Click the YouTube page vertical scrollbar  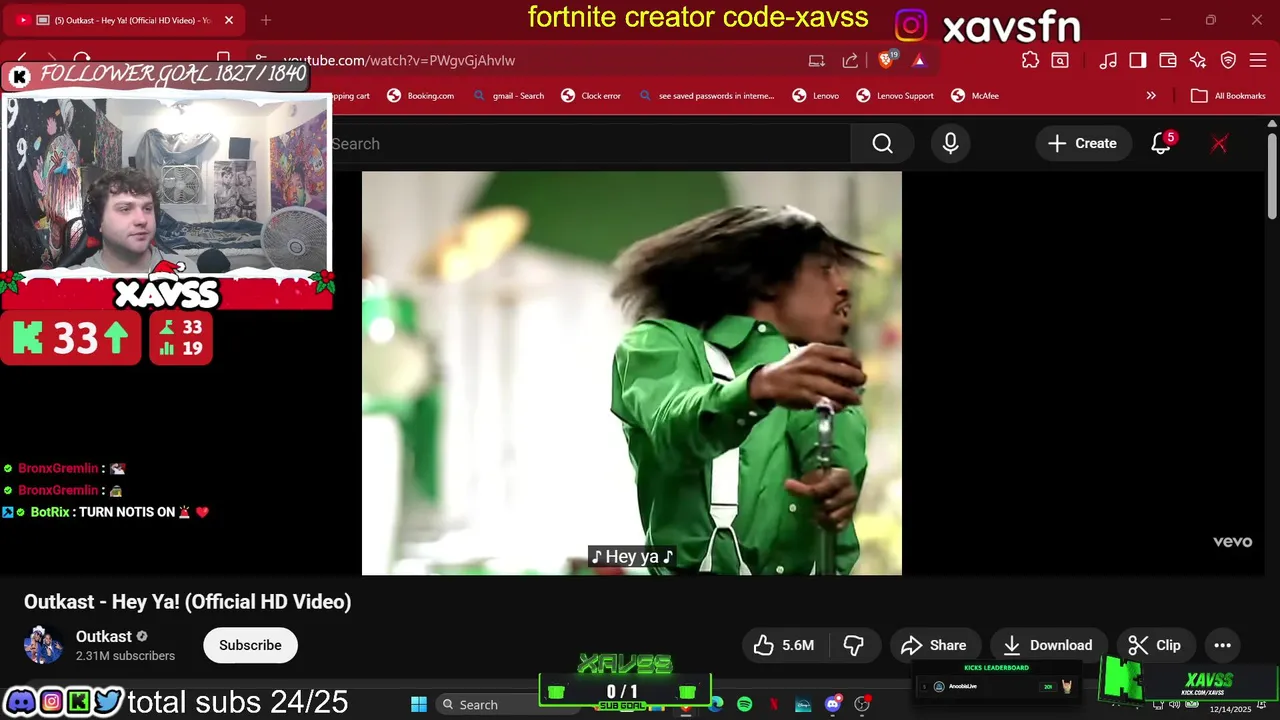[1272, 175]
